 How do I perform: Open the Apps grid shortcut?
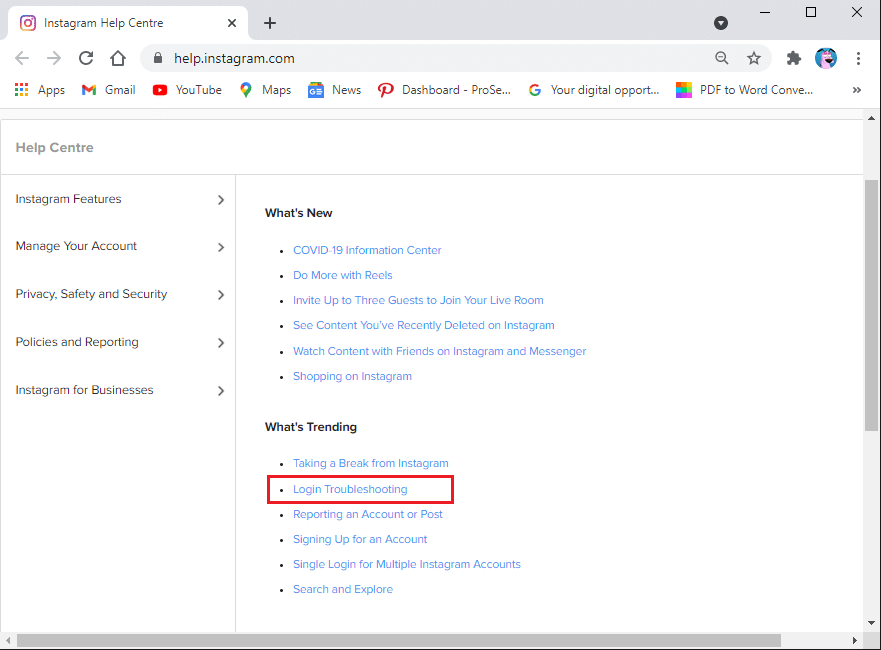40,90
